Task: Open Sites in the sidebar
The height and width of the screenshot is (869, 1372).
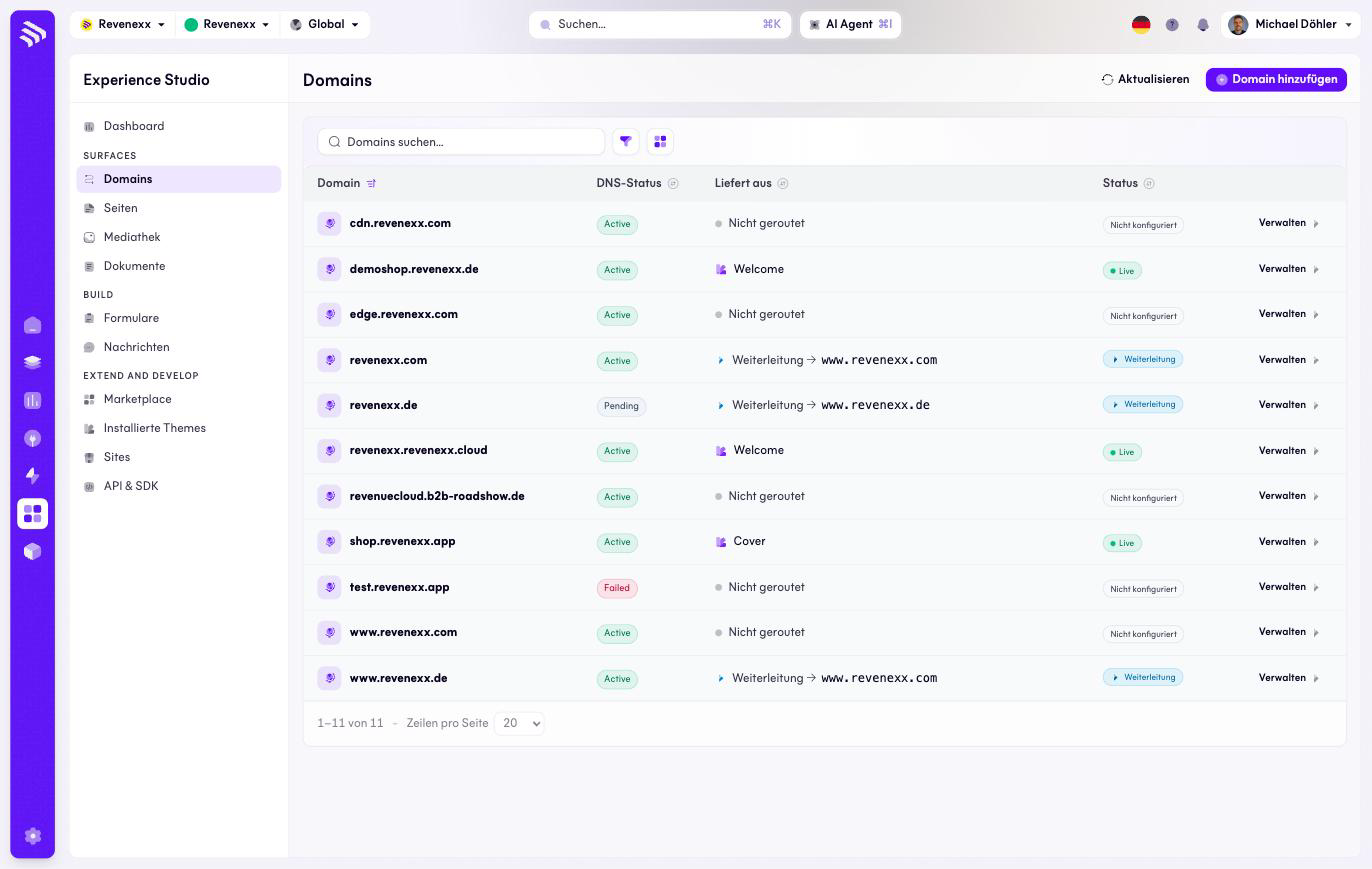Action: [x=179, y=458]
